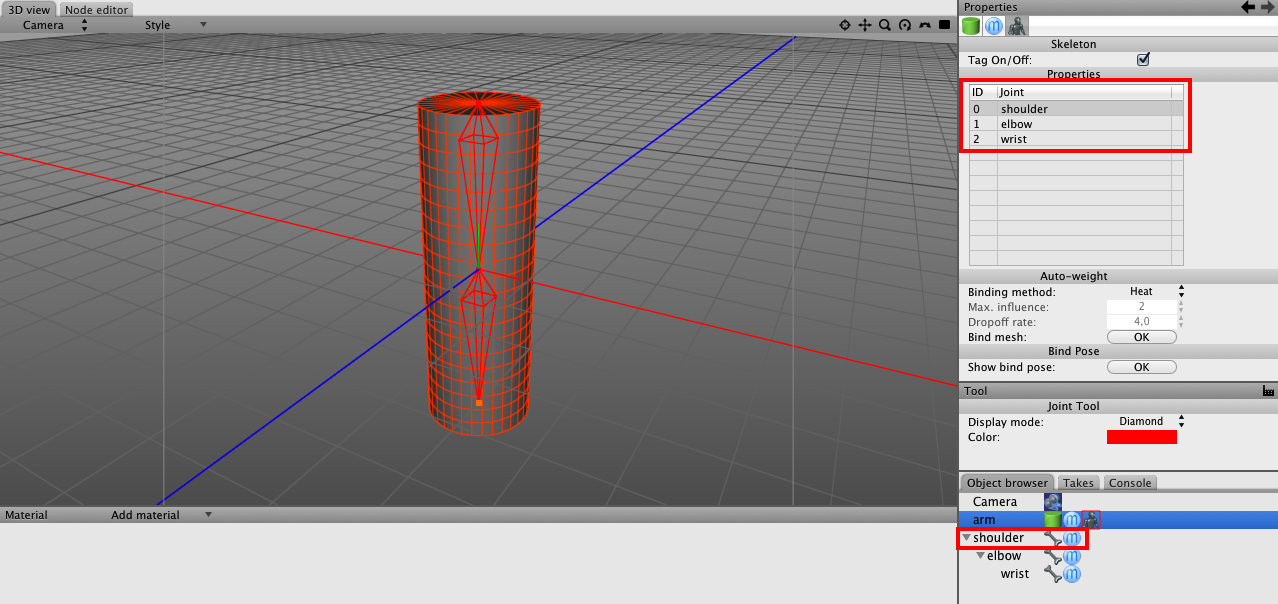Go back using Properties panel left arrow

pyautogui.click(x=1248, y=7)
